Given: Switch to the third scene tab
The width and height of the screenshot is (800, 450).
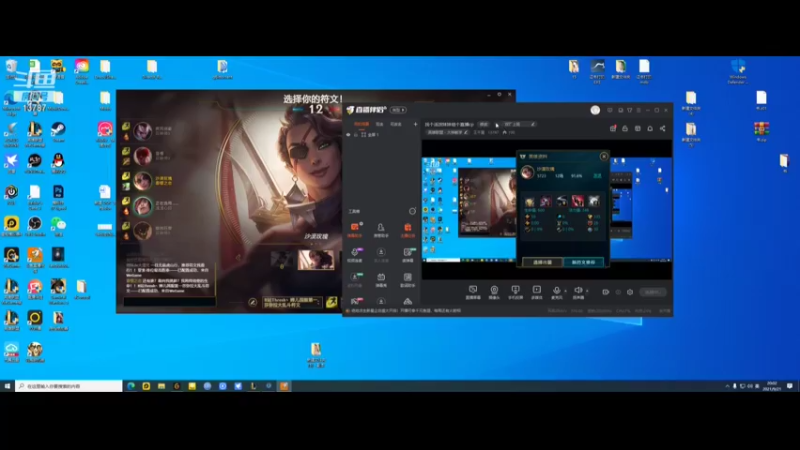Looking at the screenshot, I should click(395, 124).
